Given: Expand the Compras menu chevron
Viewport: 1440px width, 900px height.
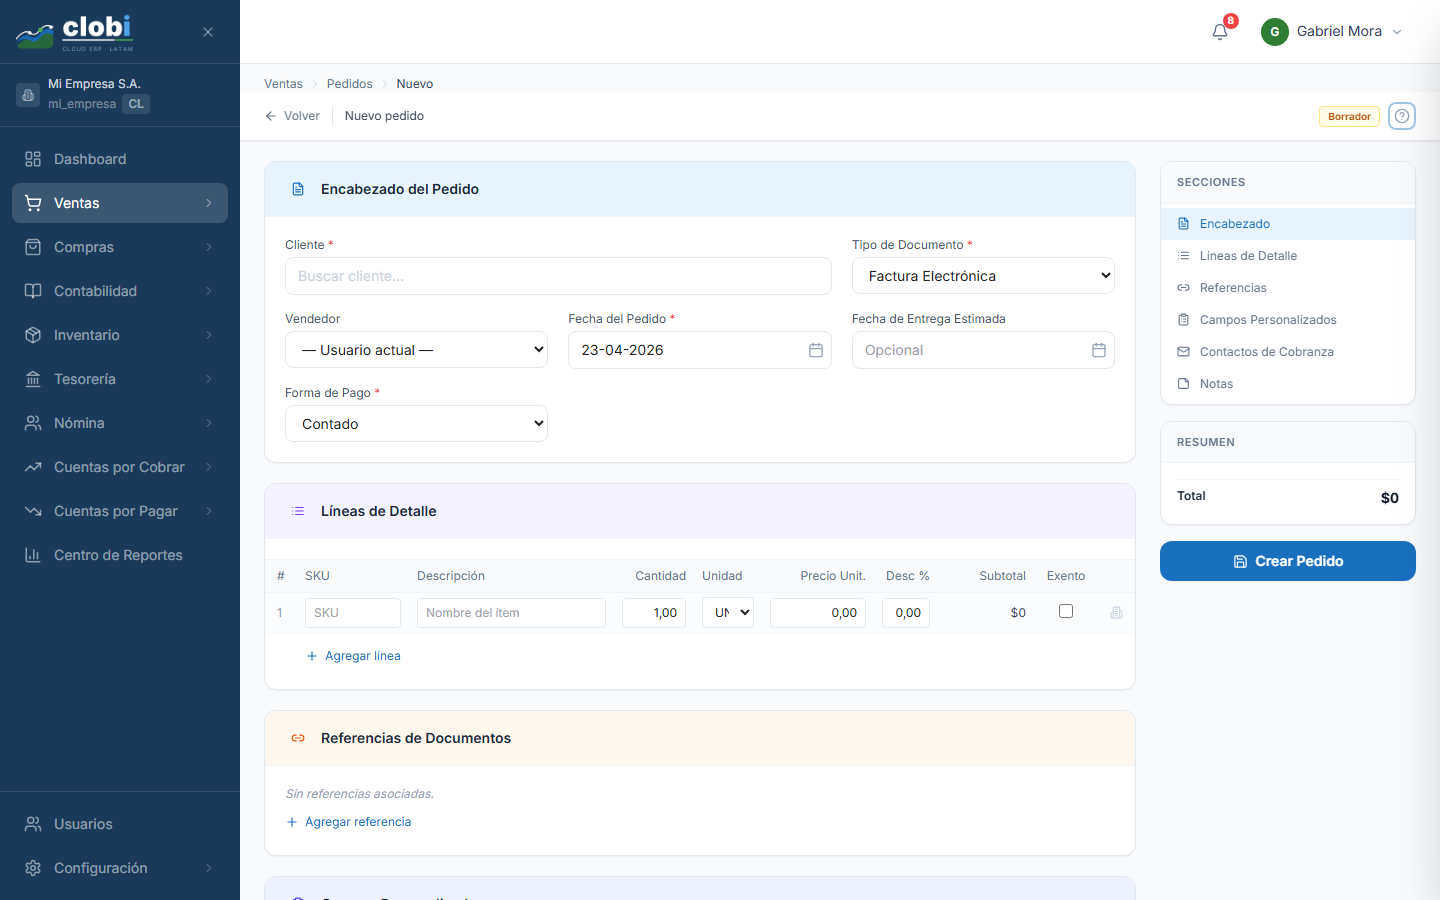Looking at the screenshot, I should coord(209,247).
